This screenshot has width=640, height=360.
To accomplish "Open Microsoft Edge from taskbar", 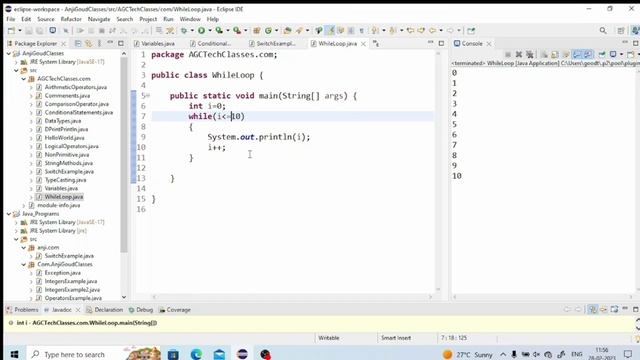I will pos(196,354).
